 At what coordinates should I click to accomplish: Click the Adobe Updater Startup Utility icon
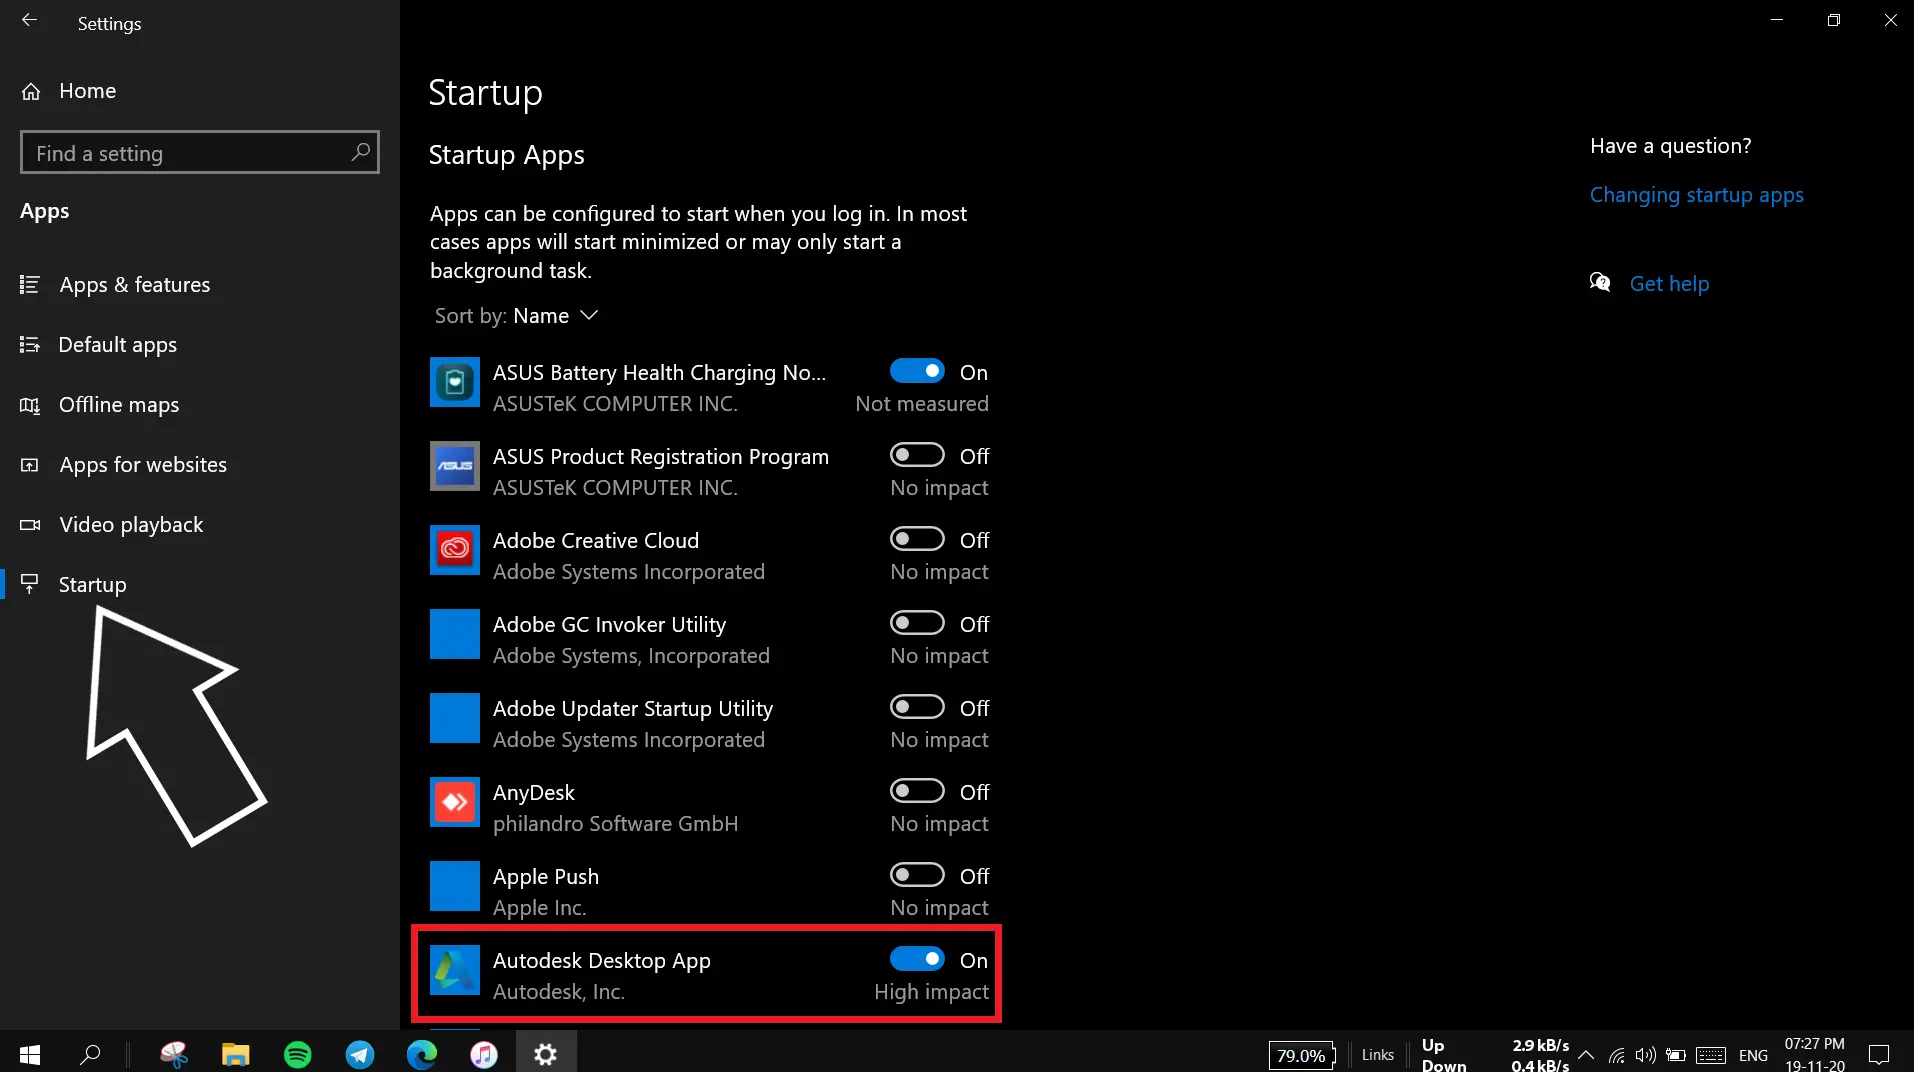click(455, 718)
